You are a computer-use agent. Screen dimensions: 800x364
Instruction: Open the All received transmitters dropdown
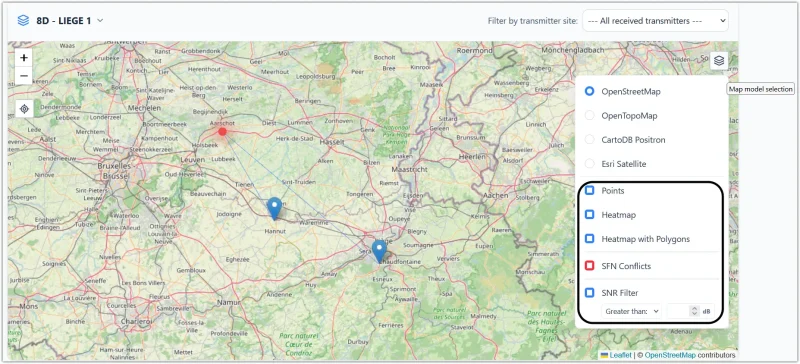pos(655,21)
